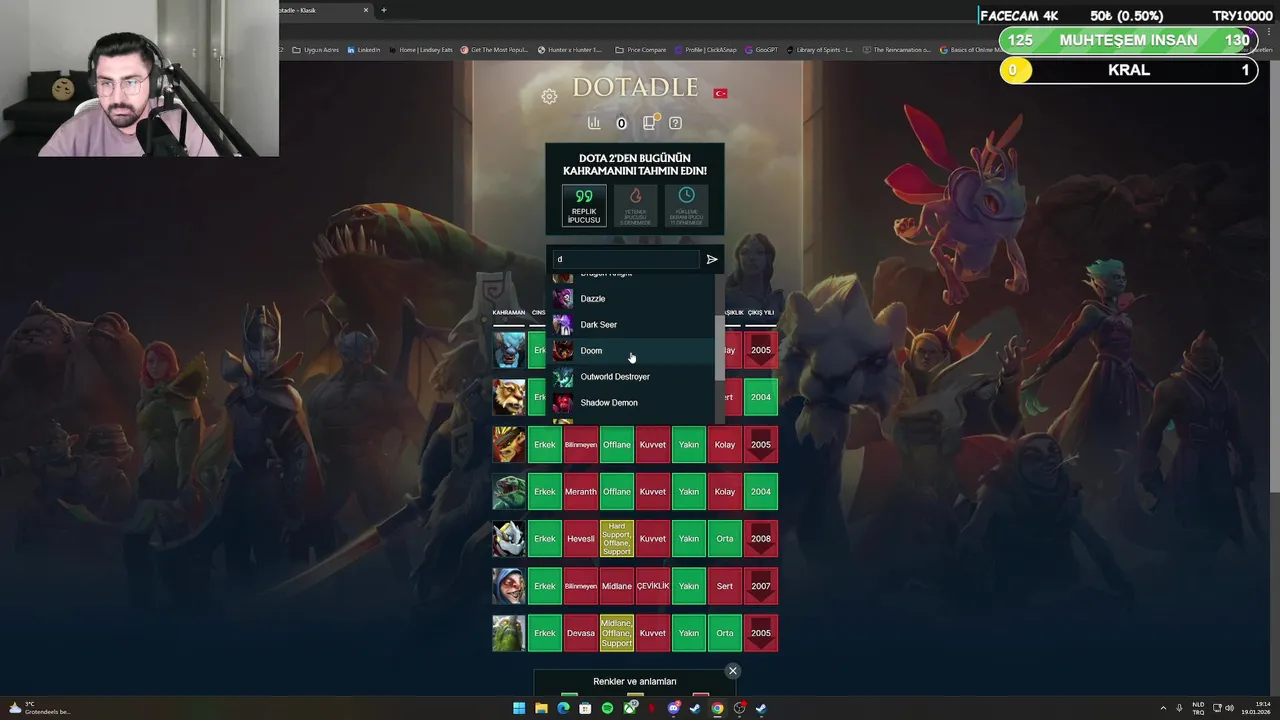This screenshot has width=1280, height=720.
Task: Open the Hunter x Hunter bookmark
Action: tap(570, 49)
